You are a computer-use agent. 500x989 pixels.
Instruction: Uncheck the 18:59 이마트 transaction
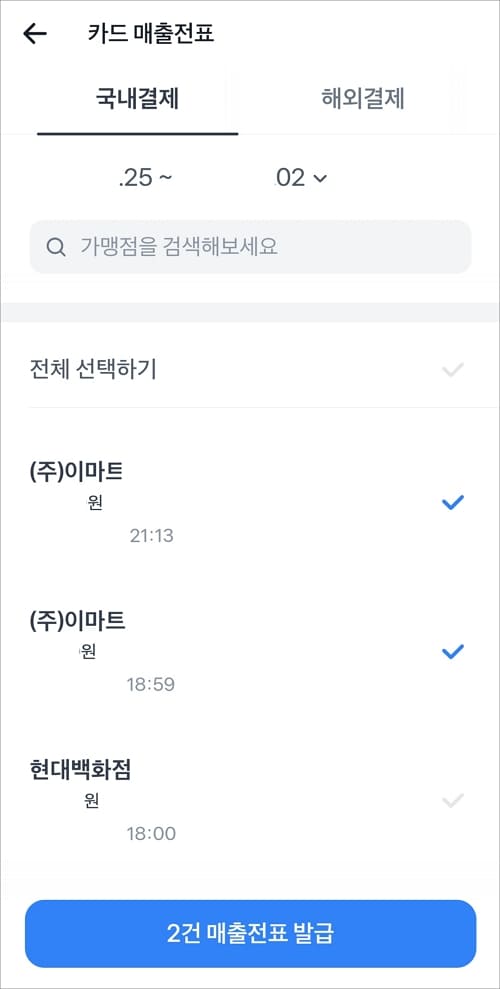click(453, 652)
